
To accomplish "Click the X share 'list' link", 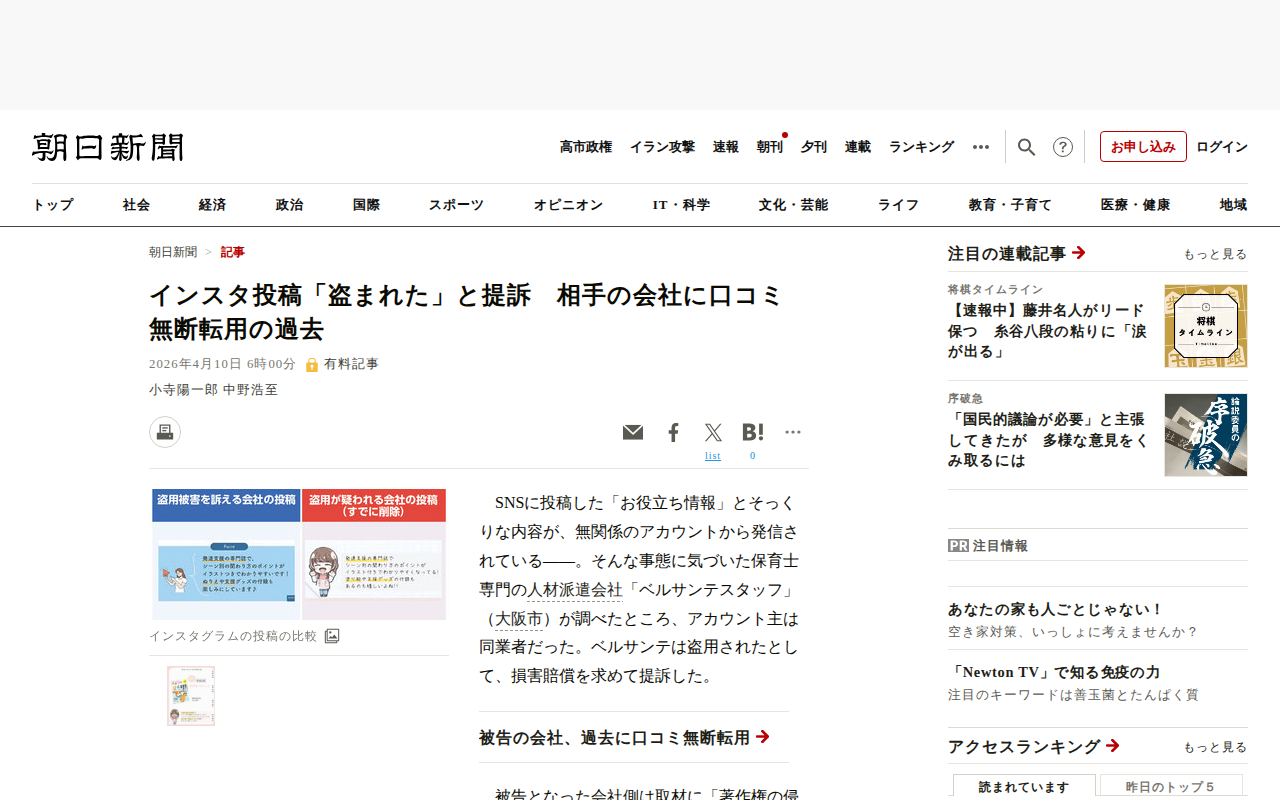I will point(712,456).
